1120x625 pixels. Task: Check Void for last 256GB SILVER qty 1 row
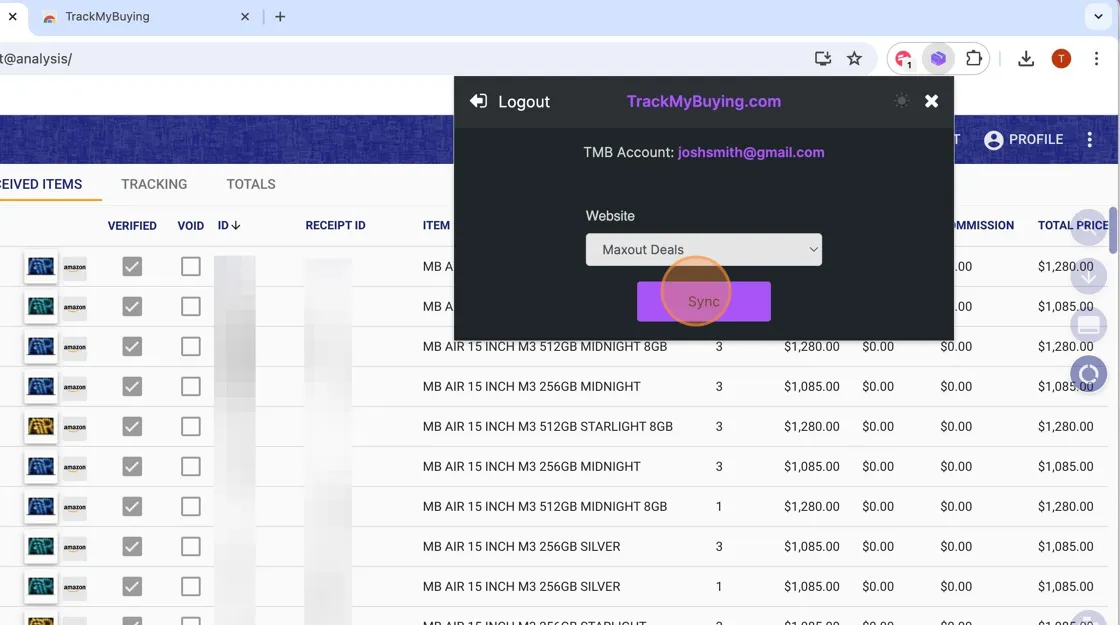point(191,586)
